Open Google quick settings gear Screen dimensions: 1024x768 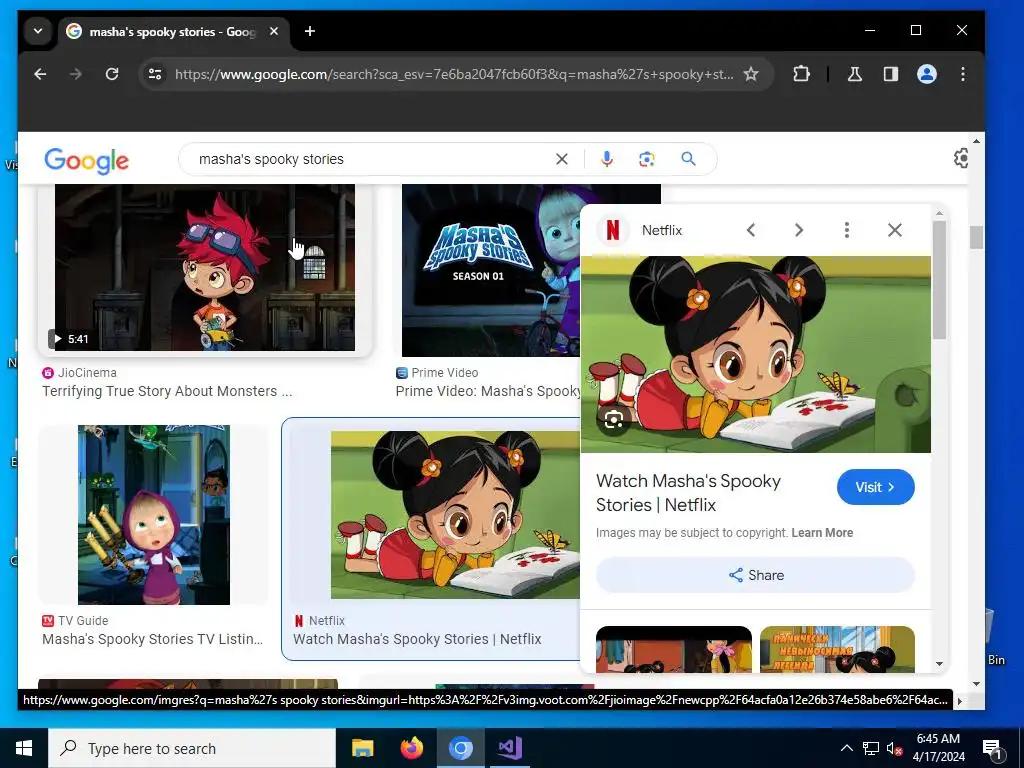point(961,158)
